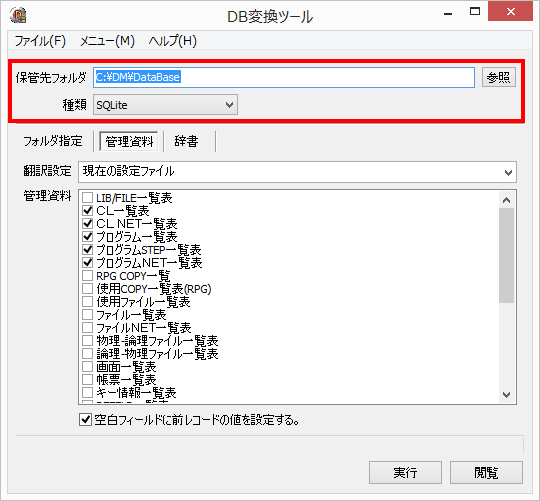This screenshot has height=501, width=540.
Task: Click the 保管先フォルダ path input field
Action: pos(284,77)
